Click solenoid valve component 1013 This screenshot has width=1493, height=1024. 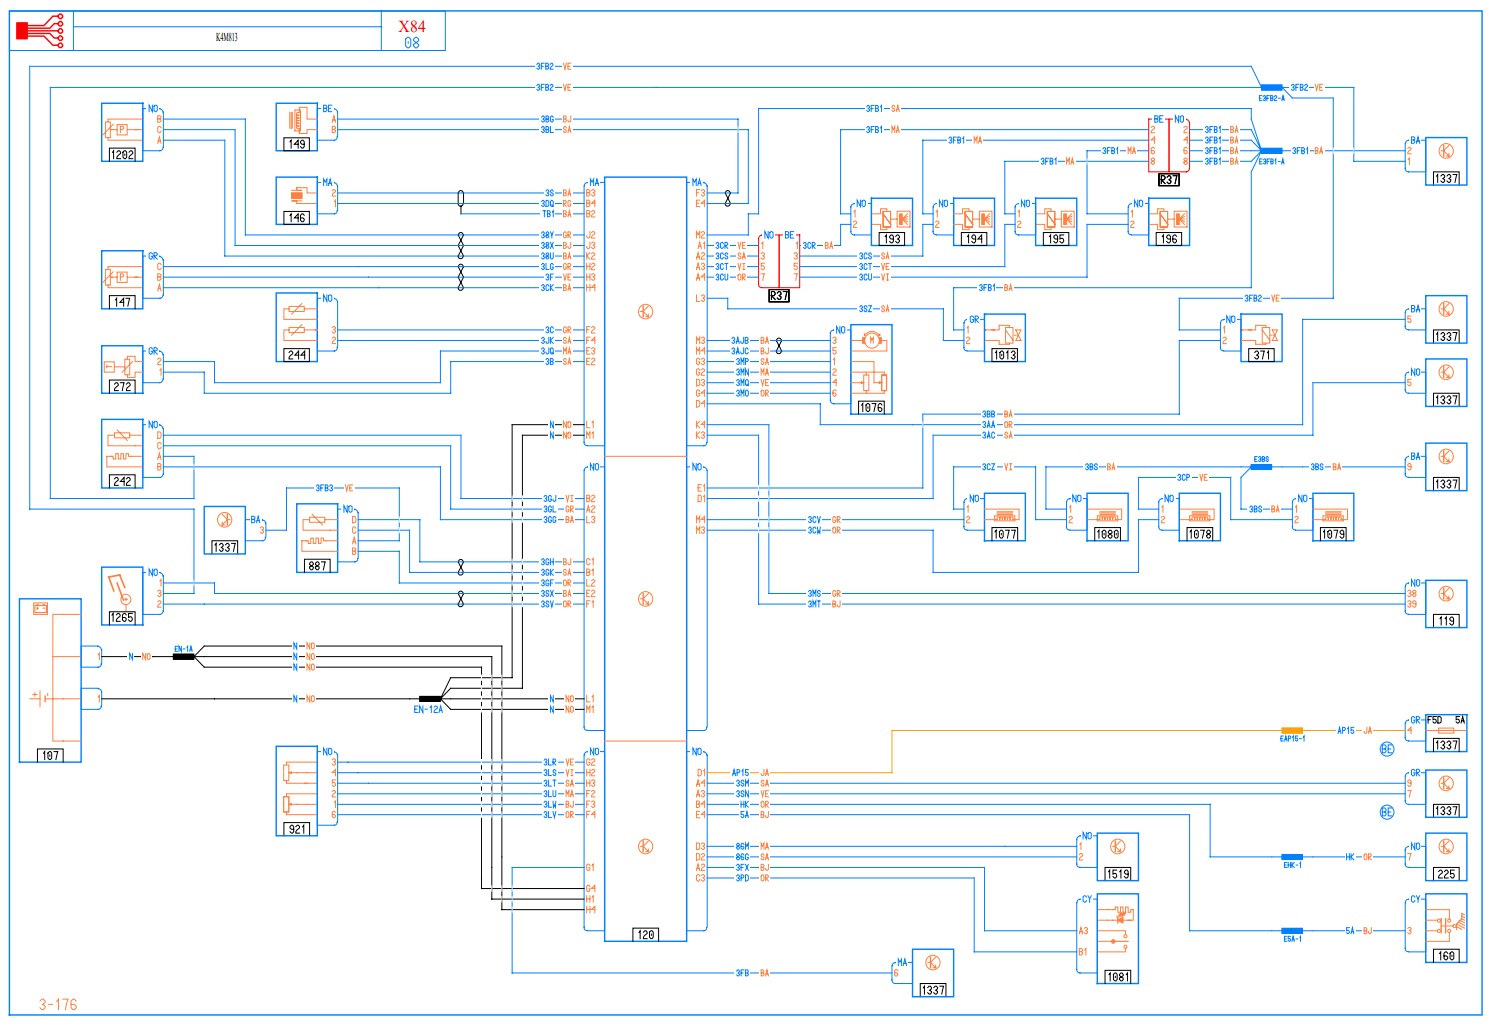[x=1004, y=338]
